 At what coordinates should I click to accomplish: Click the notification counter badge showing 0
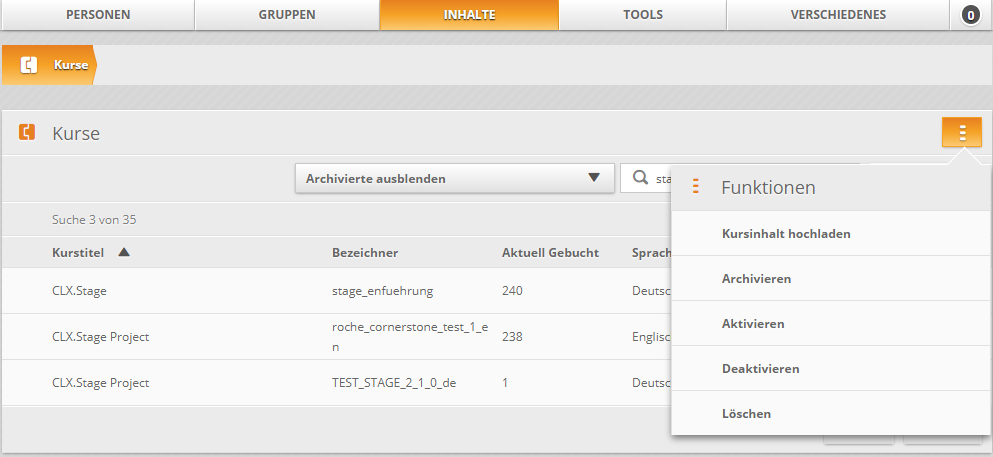click(970, 15)
